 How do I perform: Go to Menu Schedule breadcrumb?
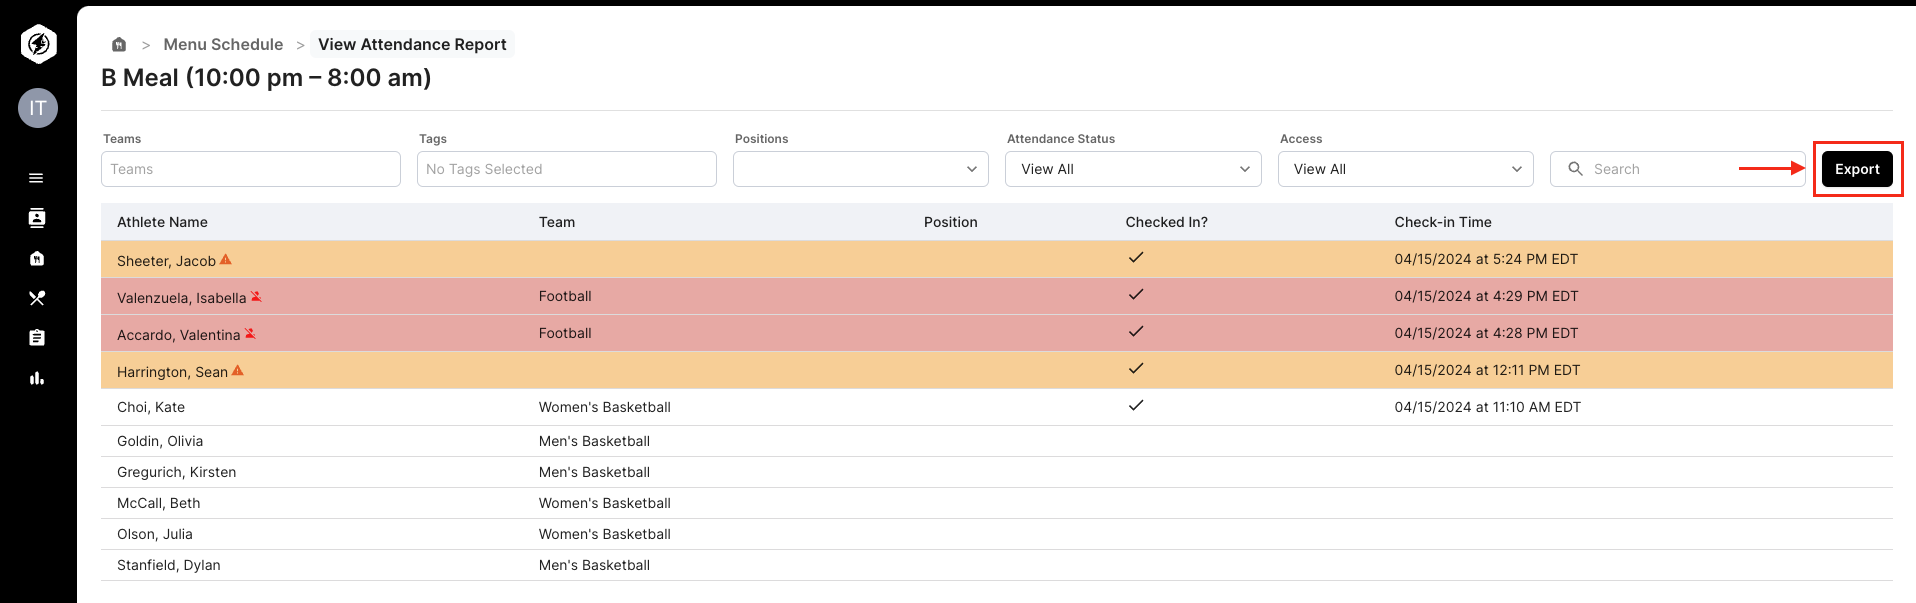pos(223,44)
